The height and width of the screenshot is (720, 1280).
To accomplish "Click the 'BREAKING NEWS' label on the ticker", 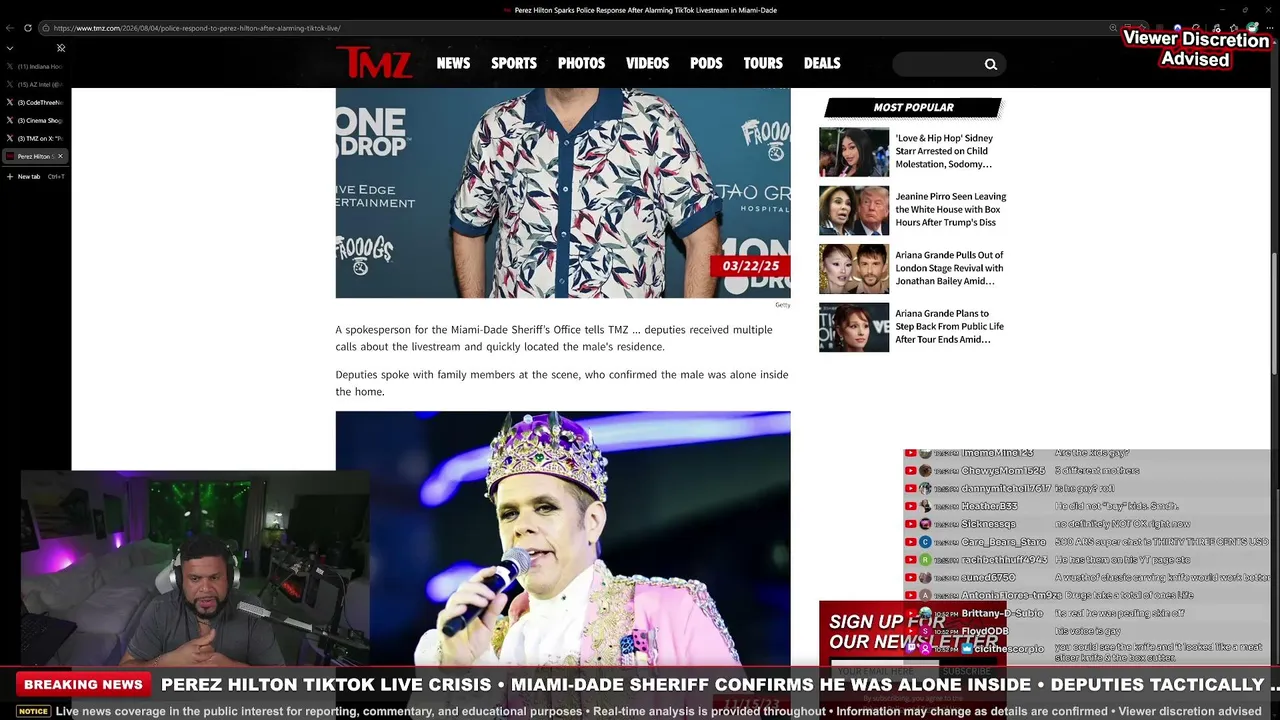I will click(x=83, y=685).
